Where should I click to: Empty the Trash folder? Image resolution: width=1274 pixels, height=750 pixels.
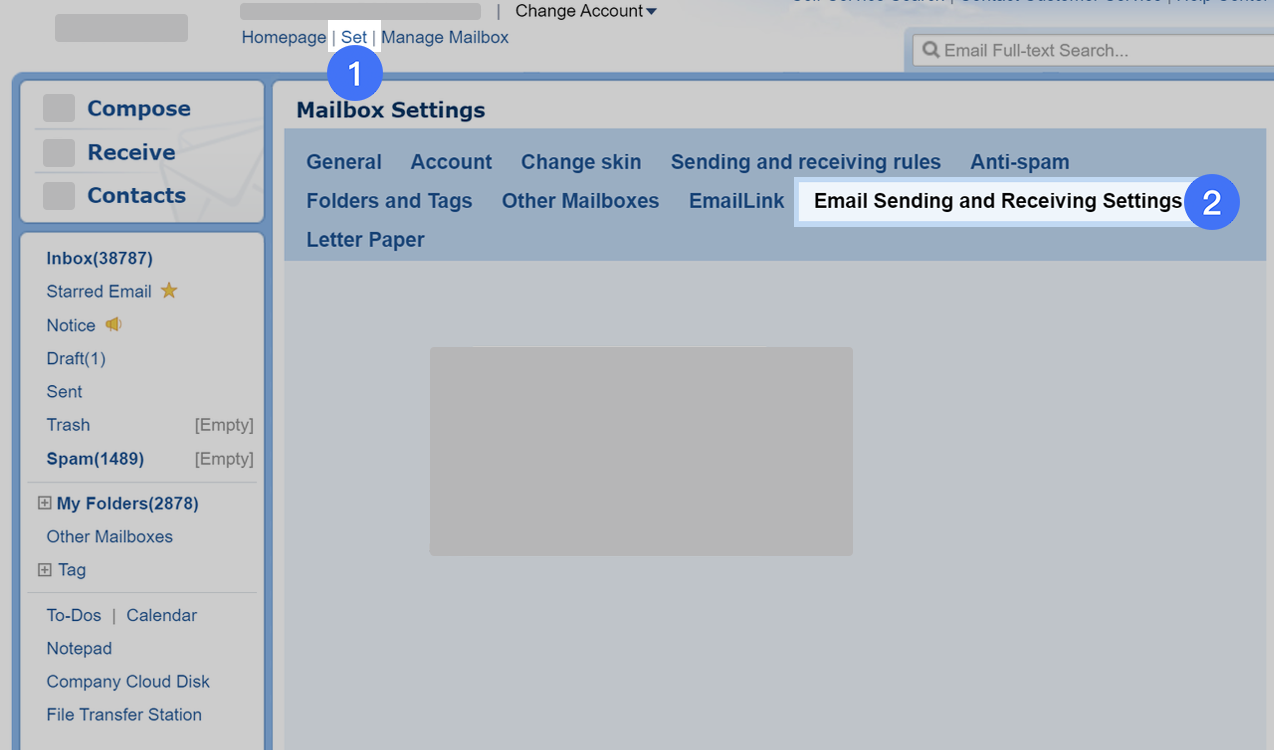224,424
